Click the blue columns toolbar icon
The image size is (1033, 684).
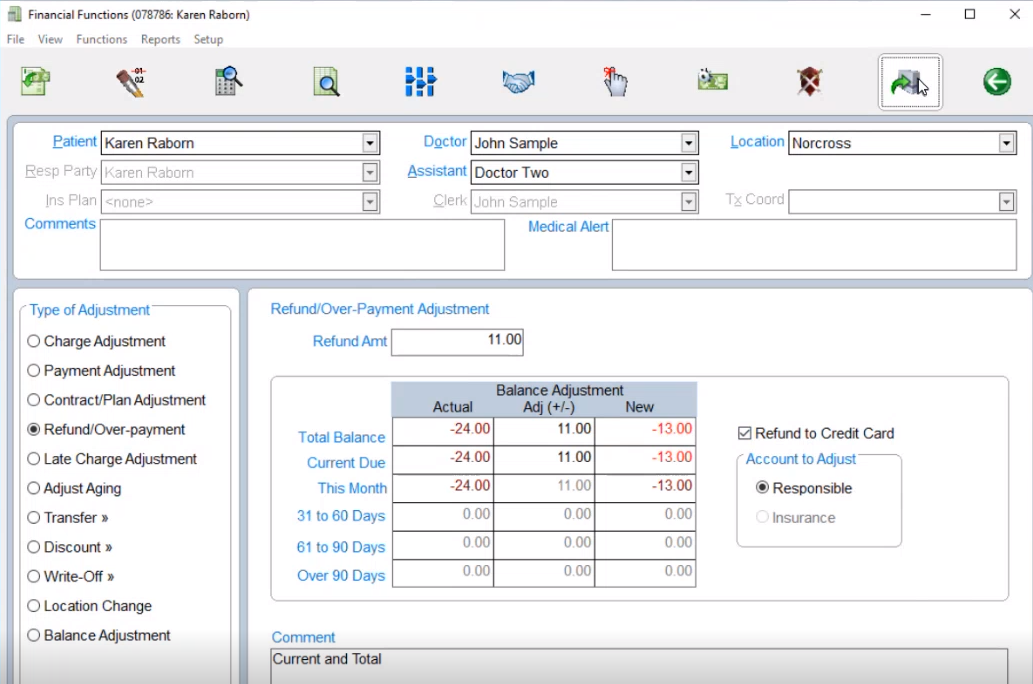(421, 81)
